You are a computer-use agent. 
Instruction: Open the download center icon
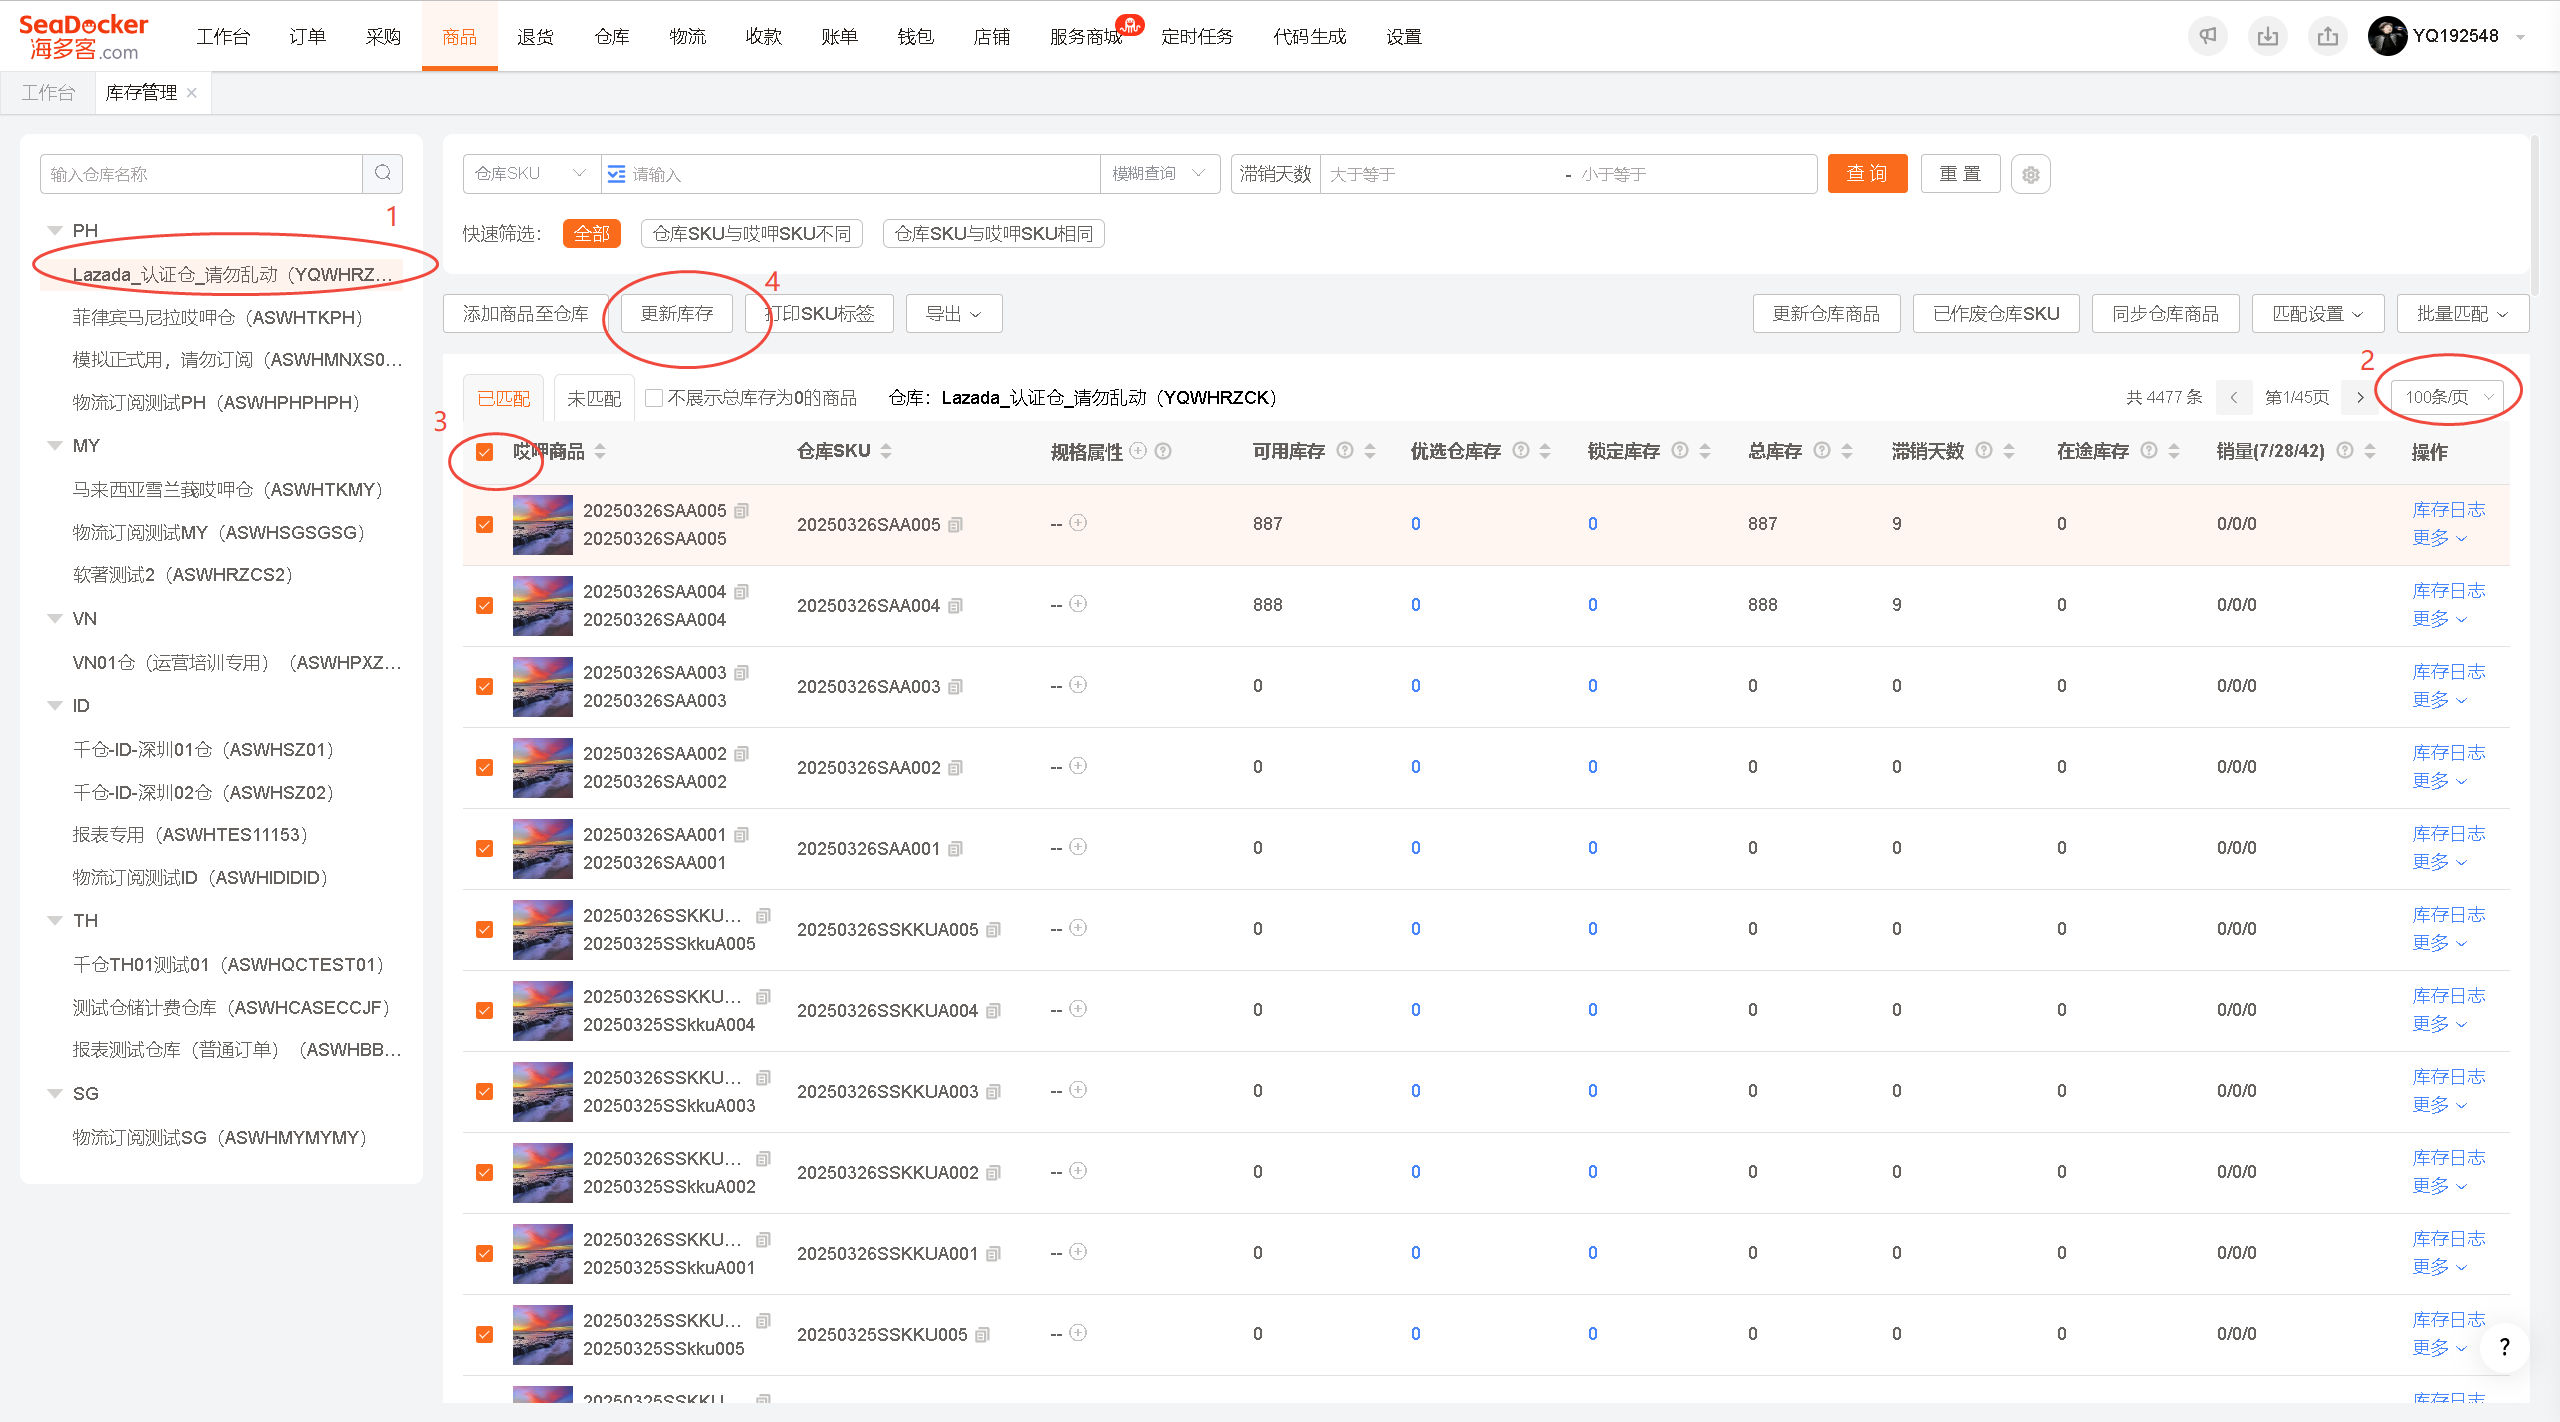coord(2268,36)
